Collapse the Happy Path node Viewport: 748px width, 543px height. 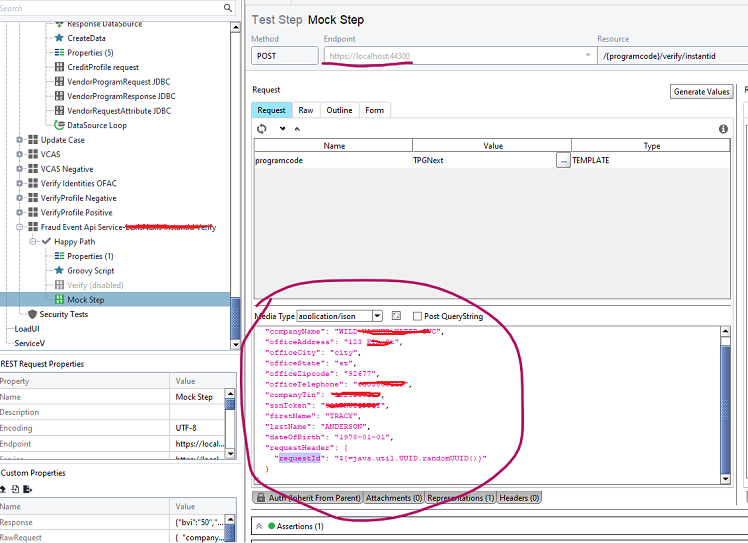[33, 241]
